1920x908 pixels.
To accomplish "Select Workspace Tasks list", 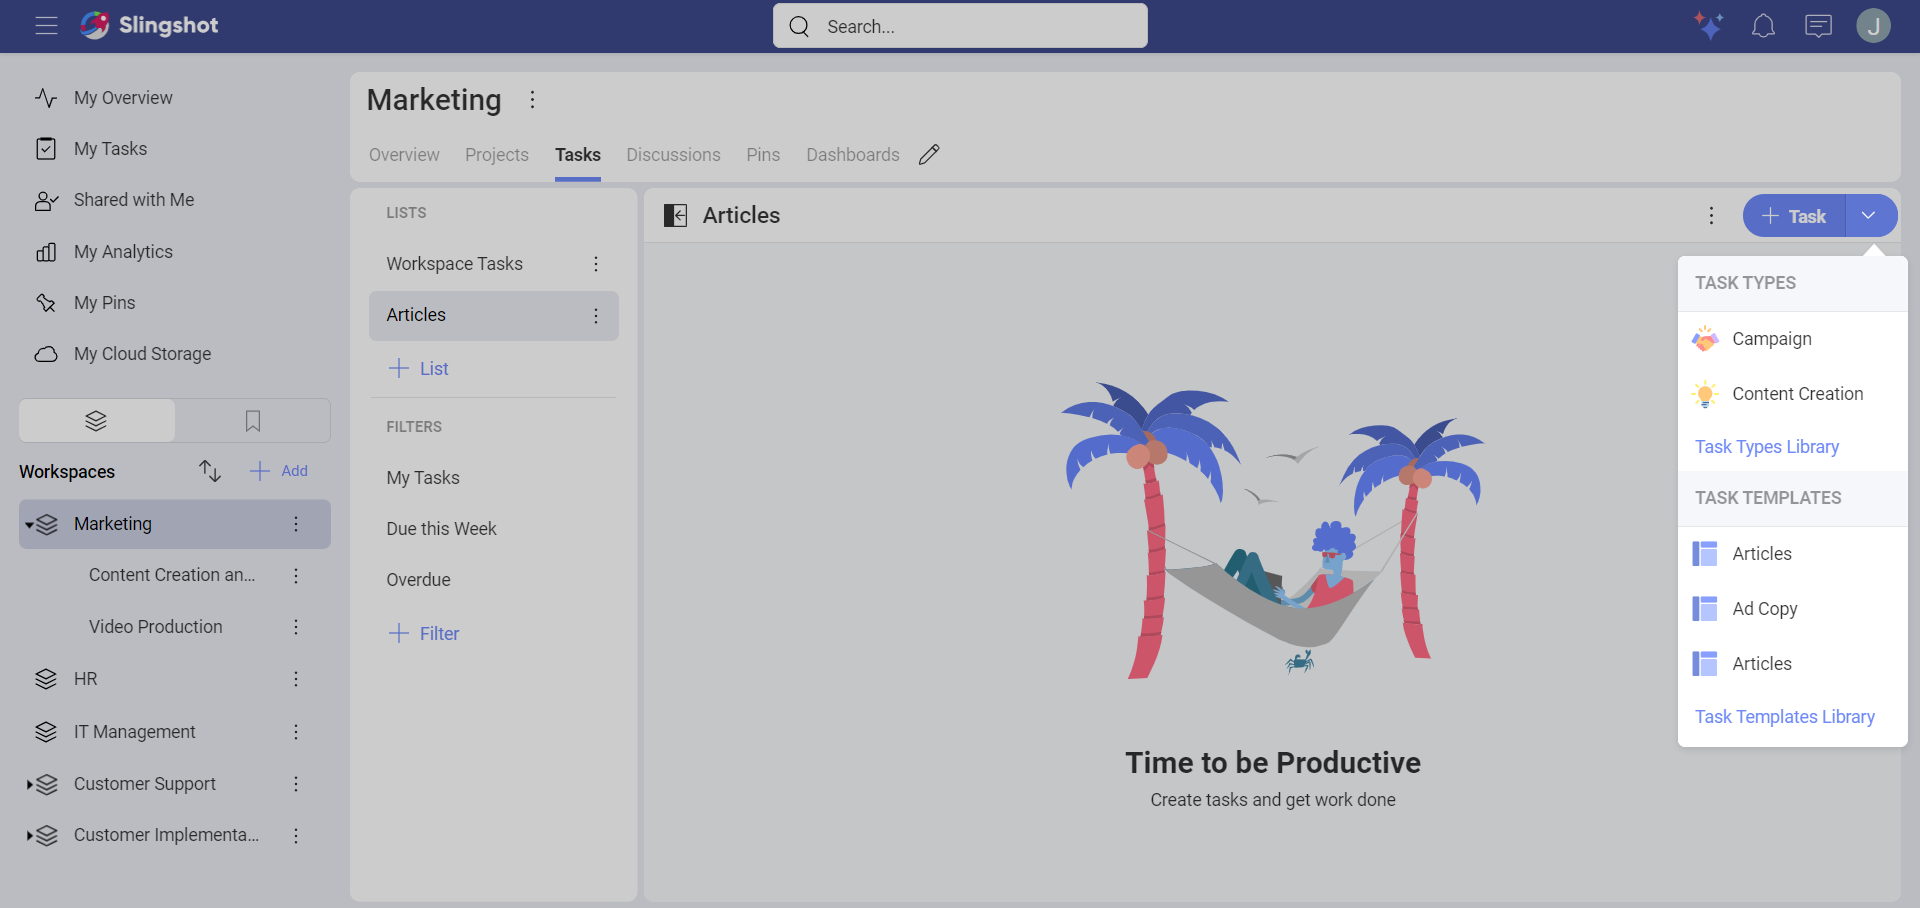I will (455, 264).
